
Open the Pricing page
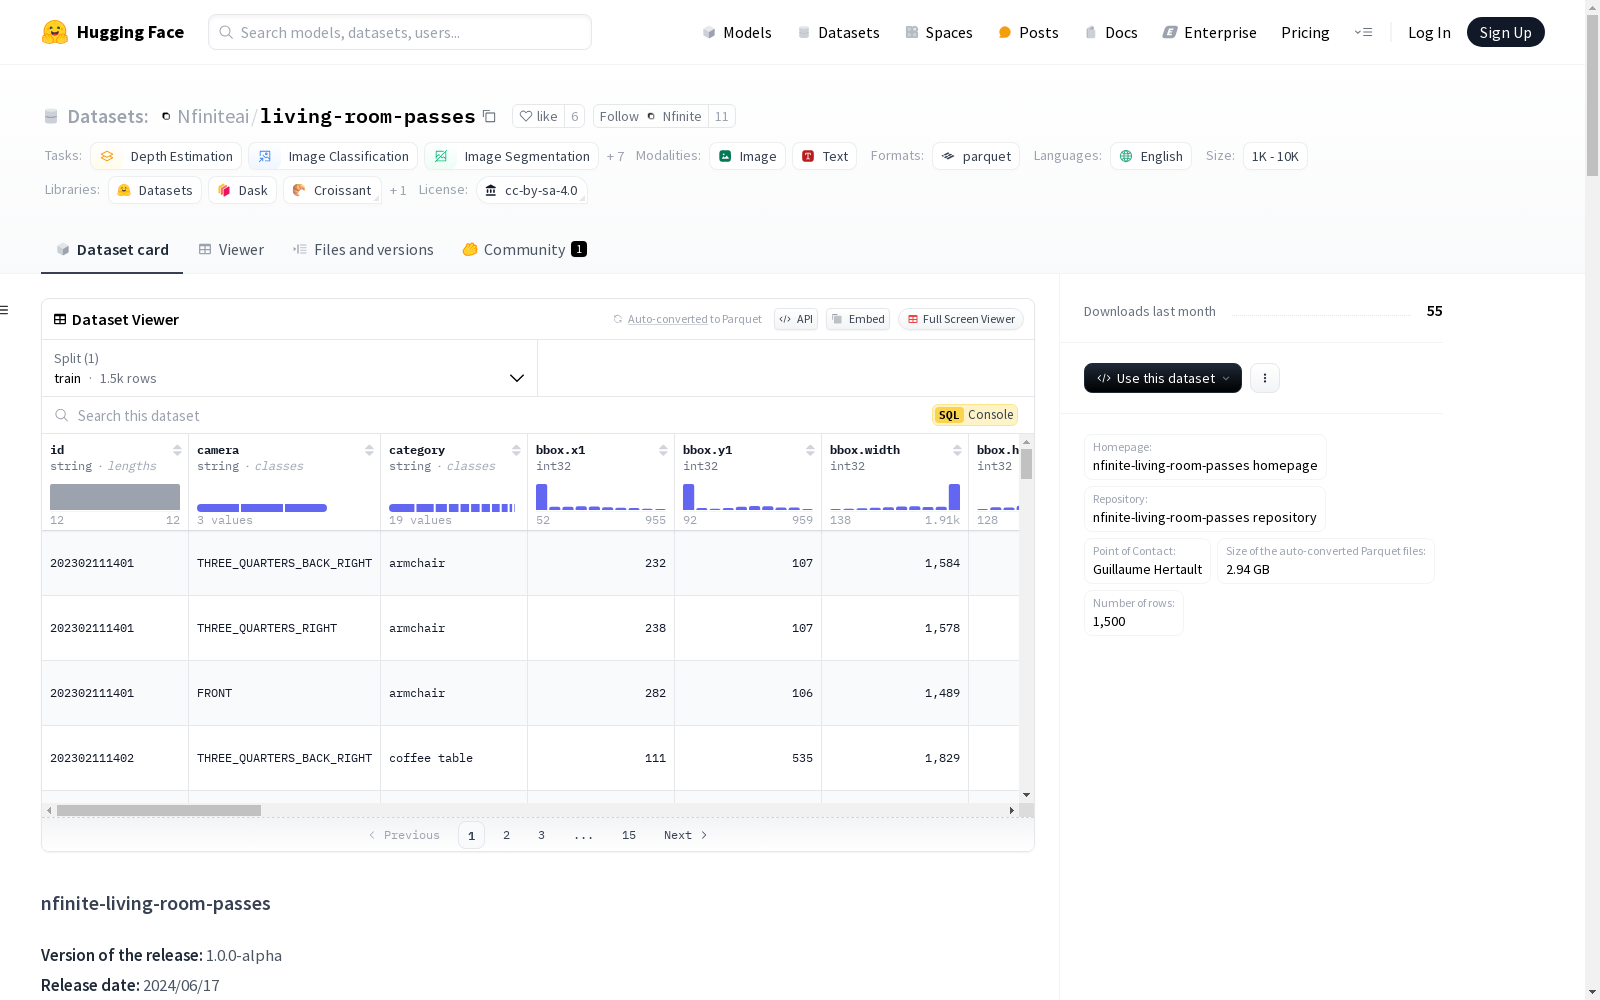[x=1305, y=32]
